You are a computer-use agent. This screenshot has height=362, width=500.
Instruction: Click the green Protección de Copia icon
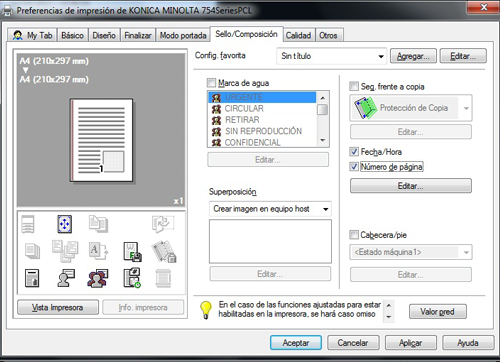click(x=365, y=108)
